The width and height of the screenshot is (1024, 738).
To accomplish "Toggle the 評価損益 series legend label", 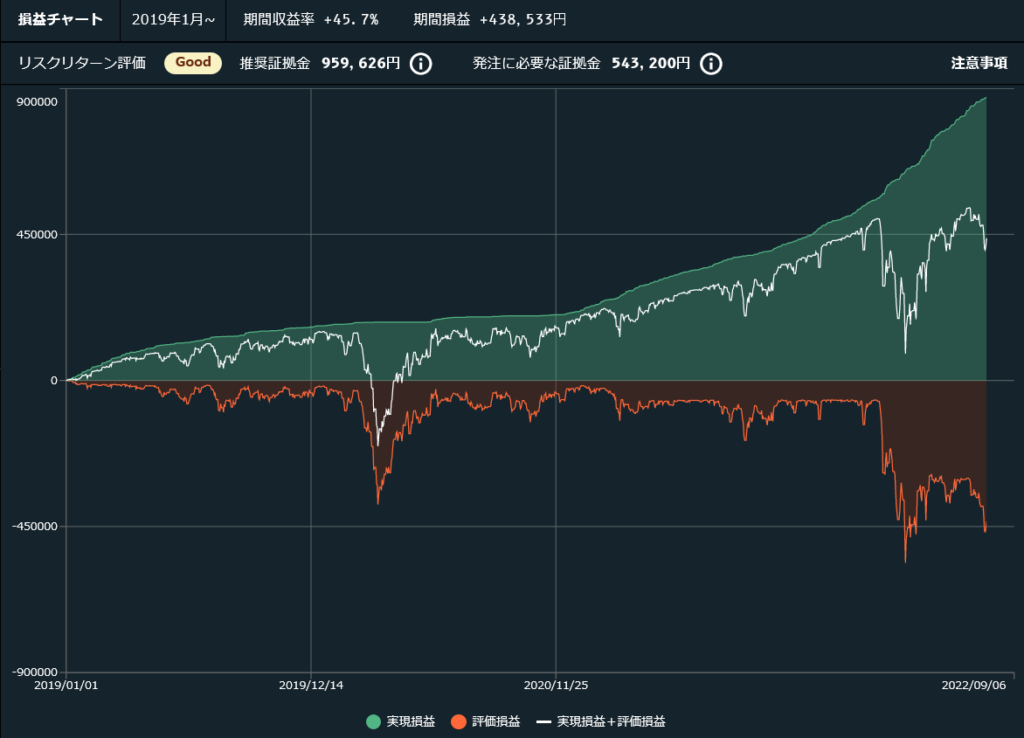I will 495,721.
